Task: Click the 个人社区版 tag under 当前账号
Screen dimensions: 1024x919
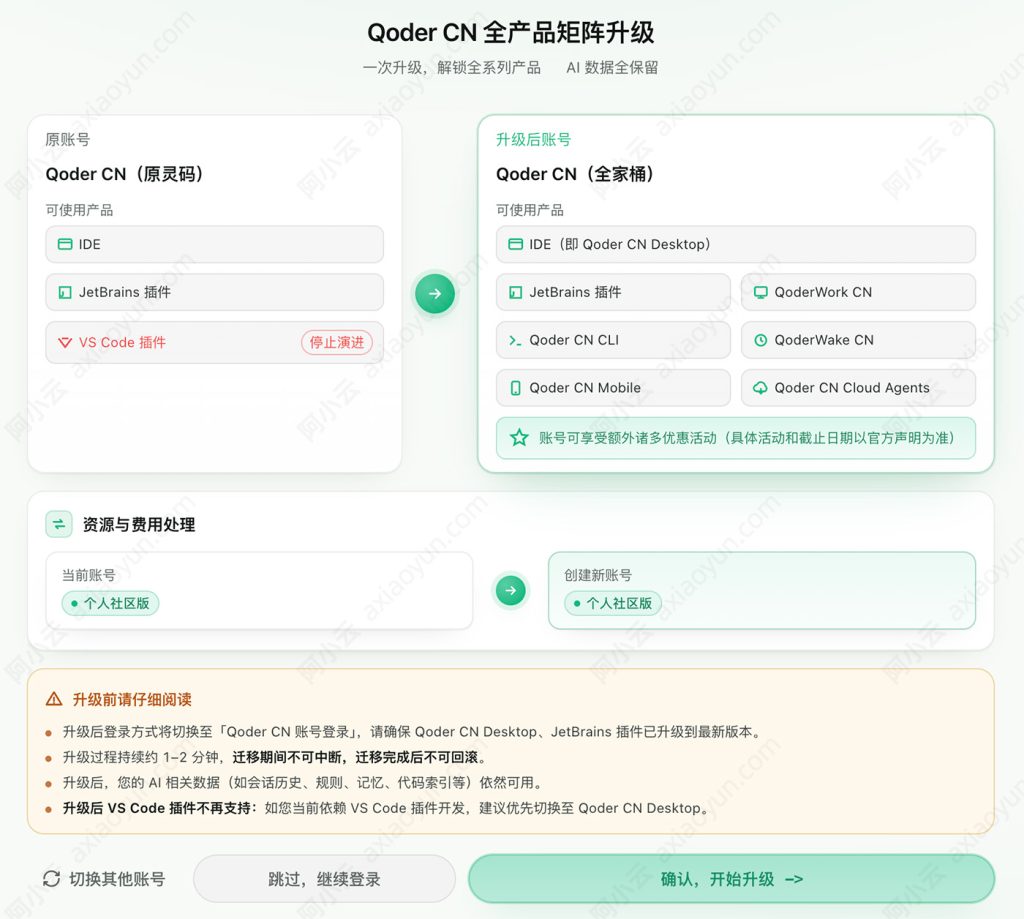Action: point(110,604)
